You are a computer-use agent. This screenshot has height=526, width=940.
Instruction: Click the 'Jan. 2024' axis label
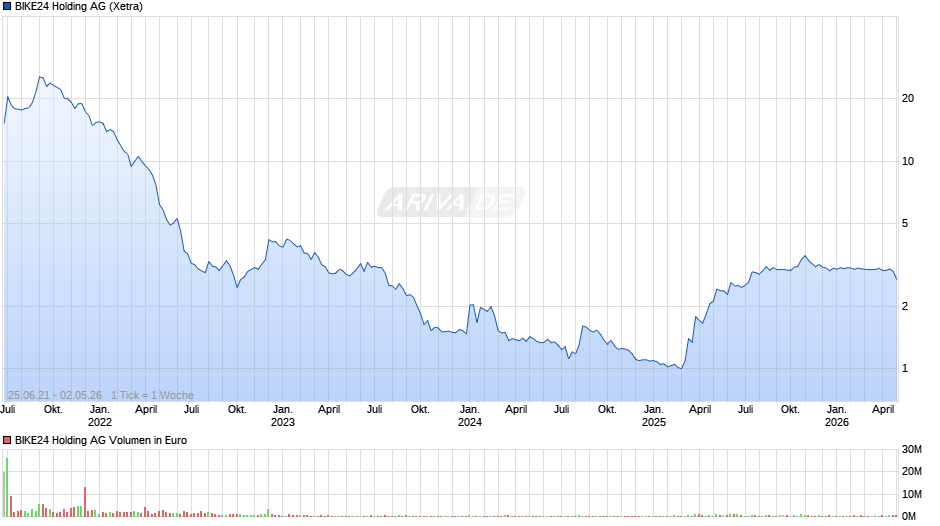(470, 416)
